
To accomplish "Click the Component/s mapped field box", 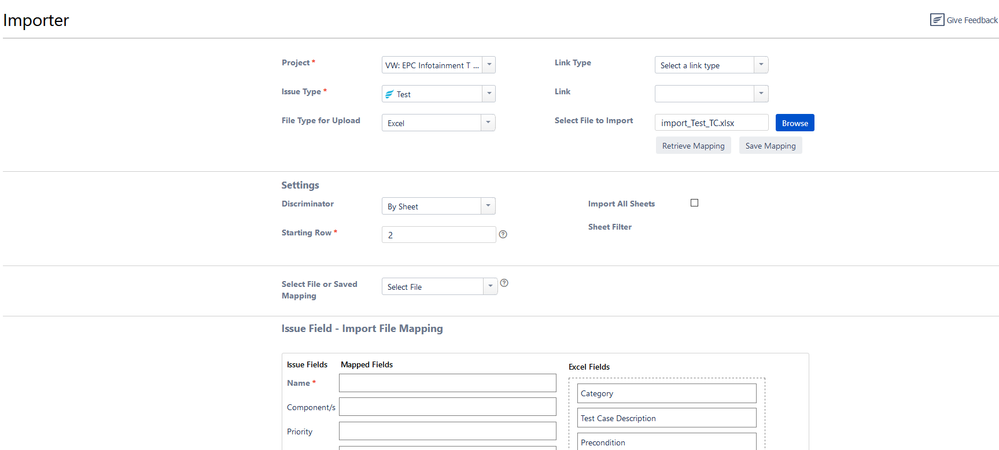I will tap(448, 407).
